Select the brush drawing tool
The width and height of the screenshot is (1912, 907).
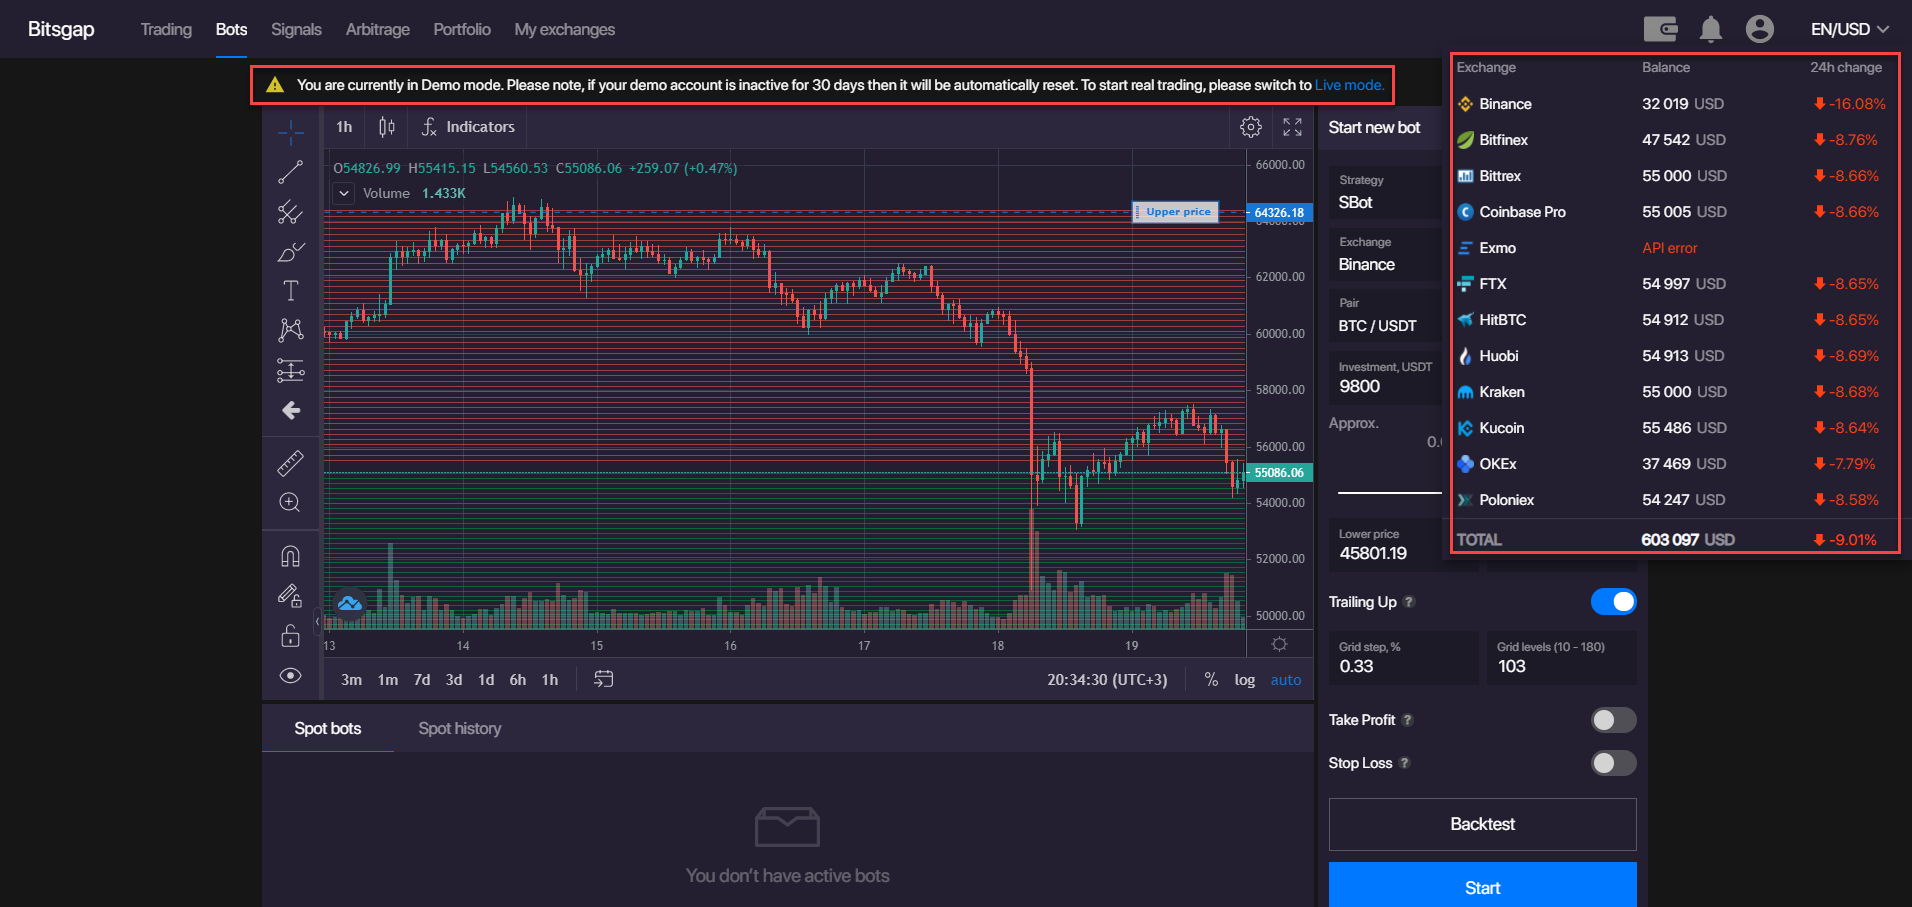pos(291,252)
